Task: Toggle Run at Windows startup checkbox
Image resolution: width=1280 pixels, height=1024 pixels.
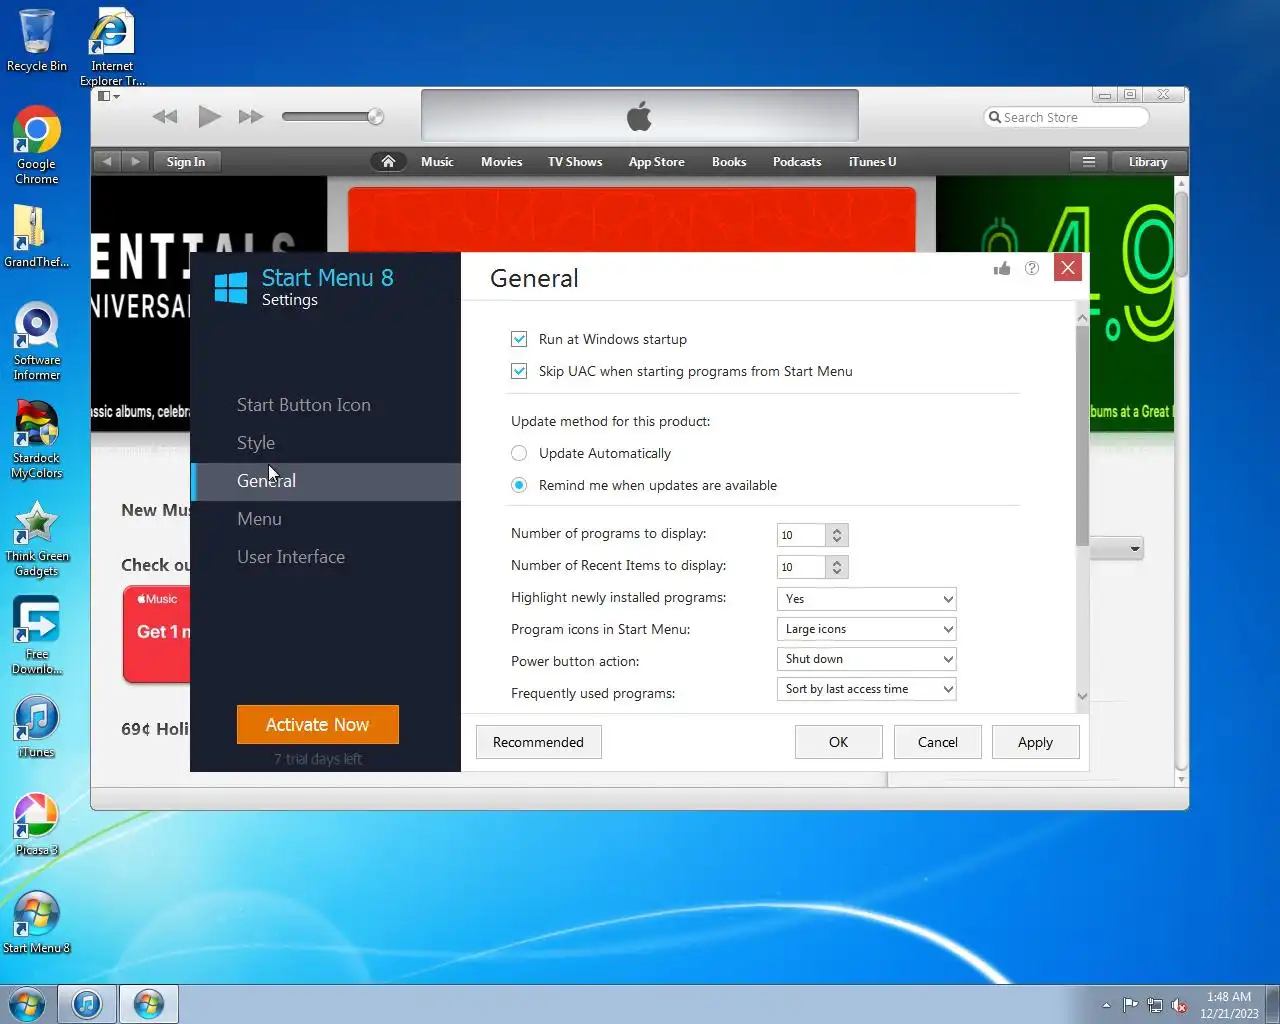Action: coord(519,339)
